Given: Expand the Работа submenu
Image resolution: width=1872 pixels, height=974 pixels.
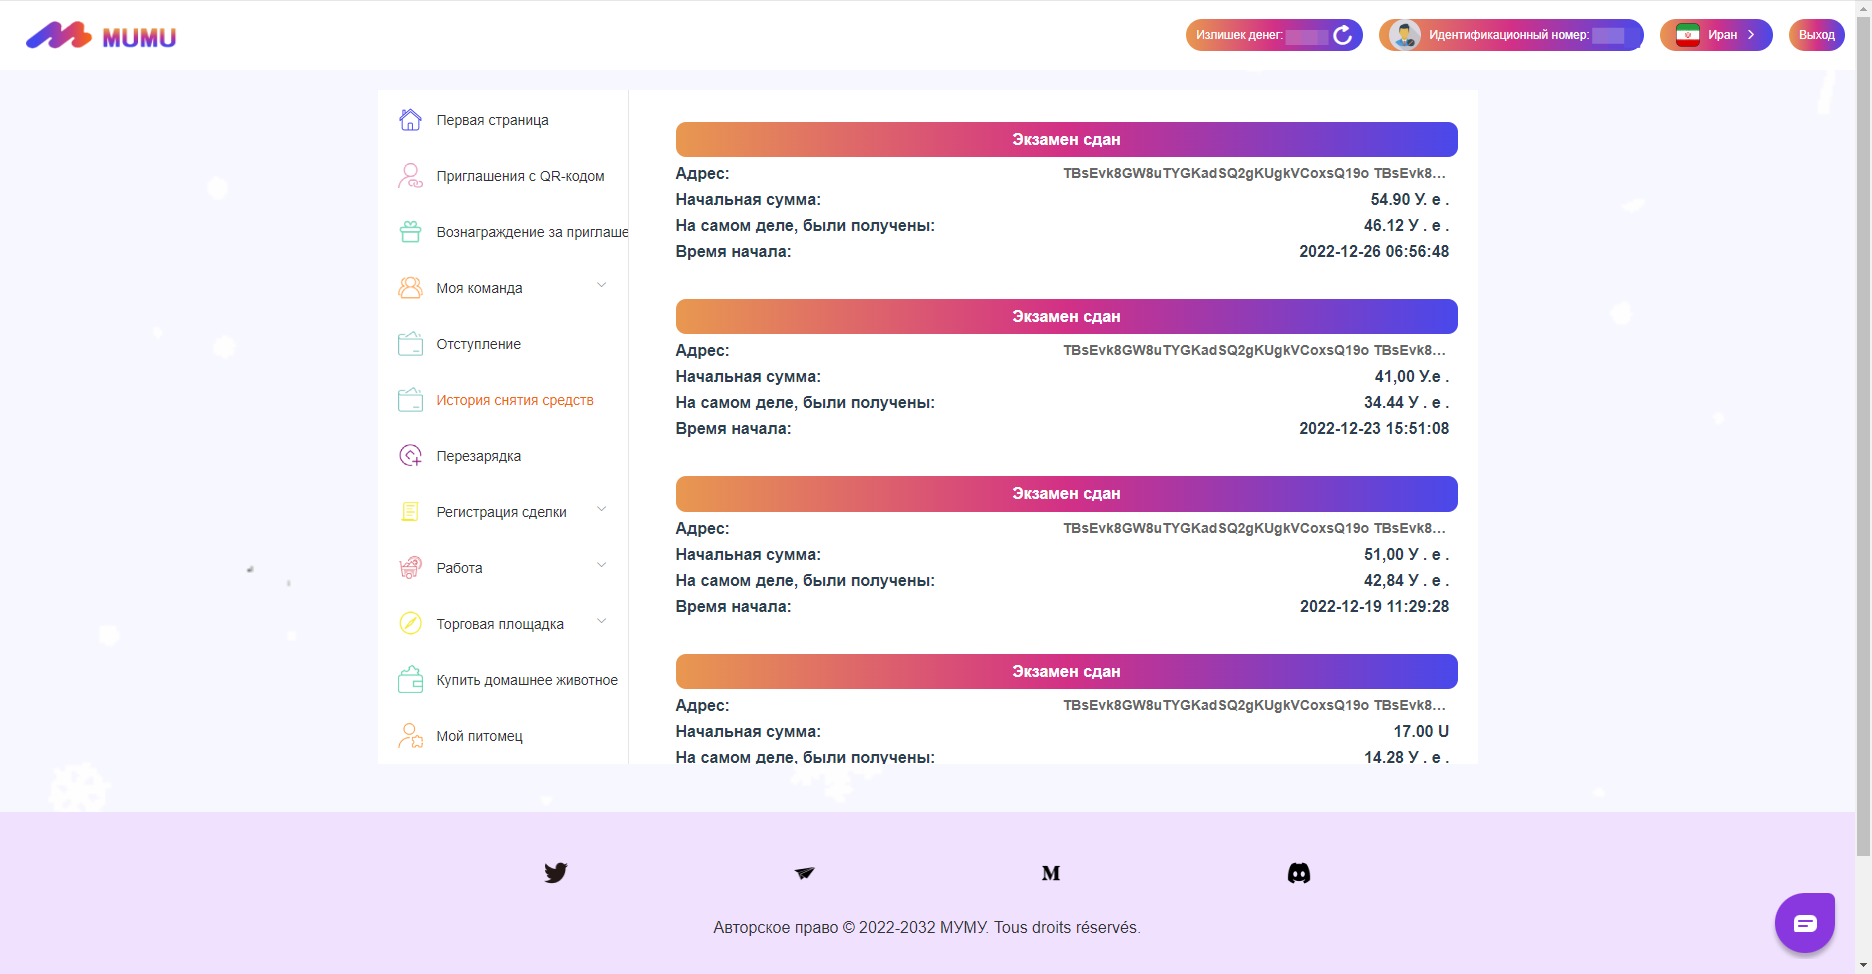Looking at the screenshot, I should point(601,566).
